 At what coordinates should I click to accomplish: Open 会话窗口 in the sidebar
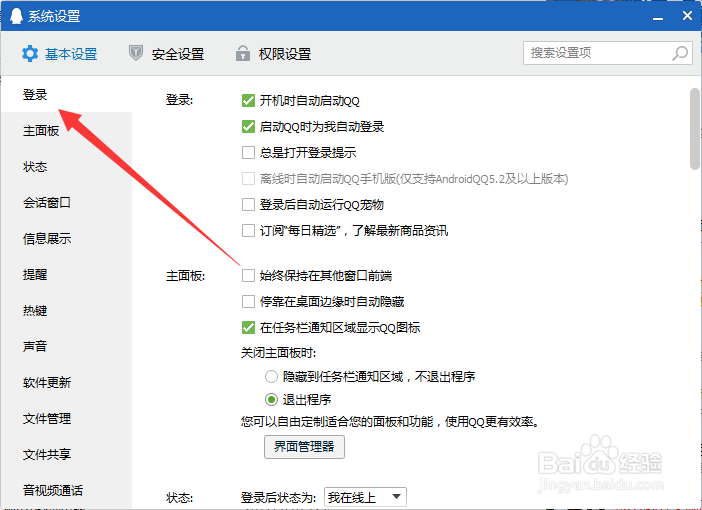coord(66,202)
